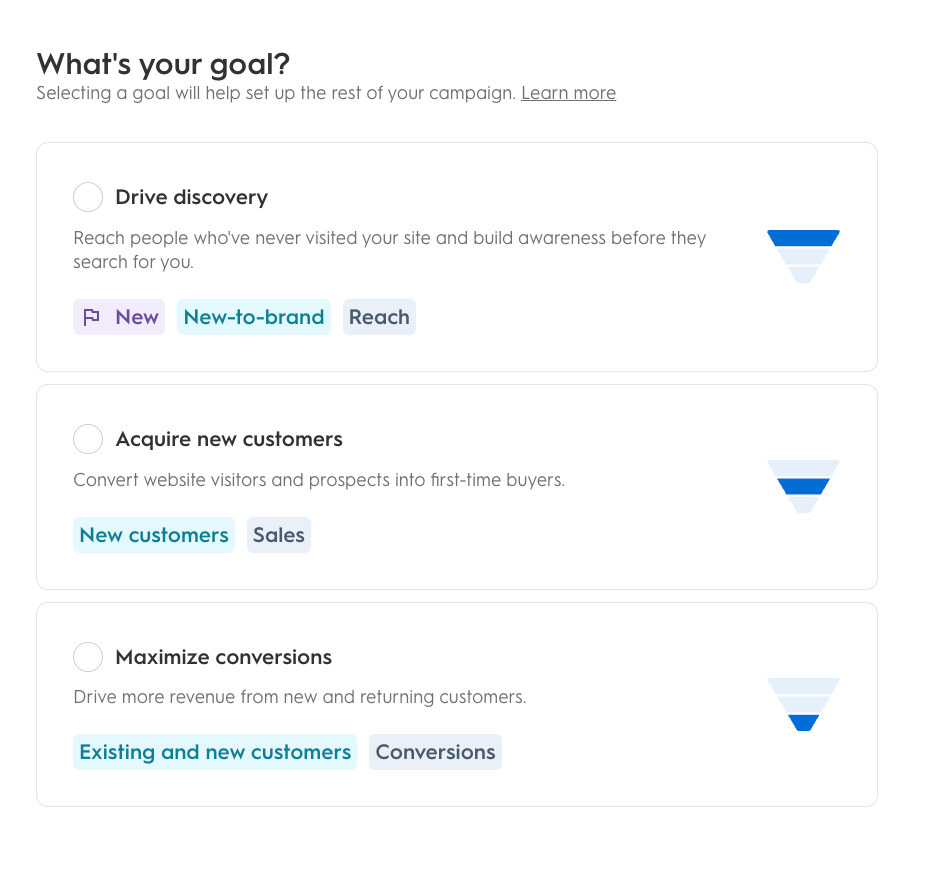Click the Acquire new customers title

(229, 439)
